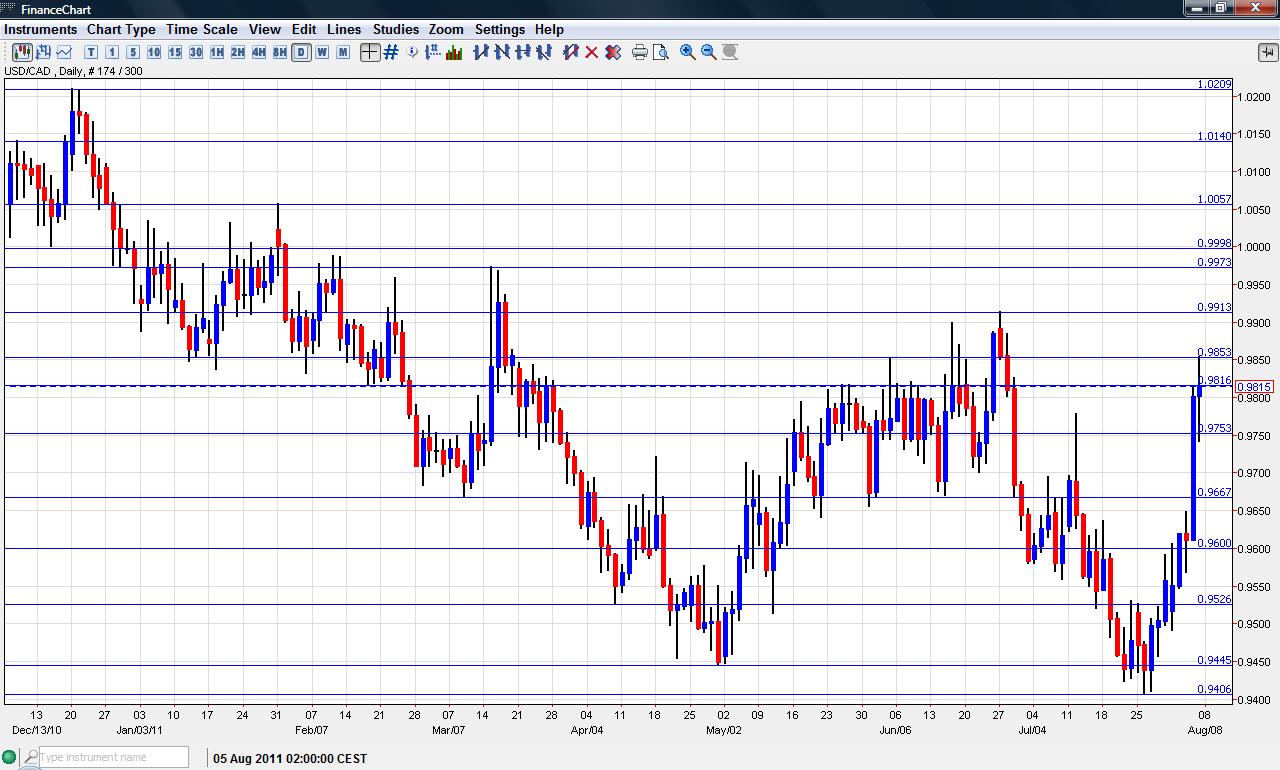Click the 1.0209 horizontal line label

coord(1214,84)
